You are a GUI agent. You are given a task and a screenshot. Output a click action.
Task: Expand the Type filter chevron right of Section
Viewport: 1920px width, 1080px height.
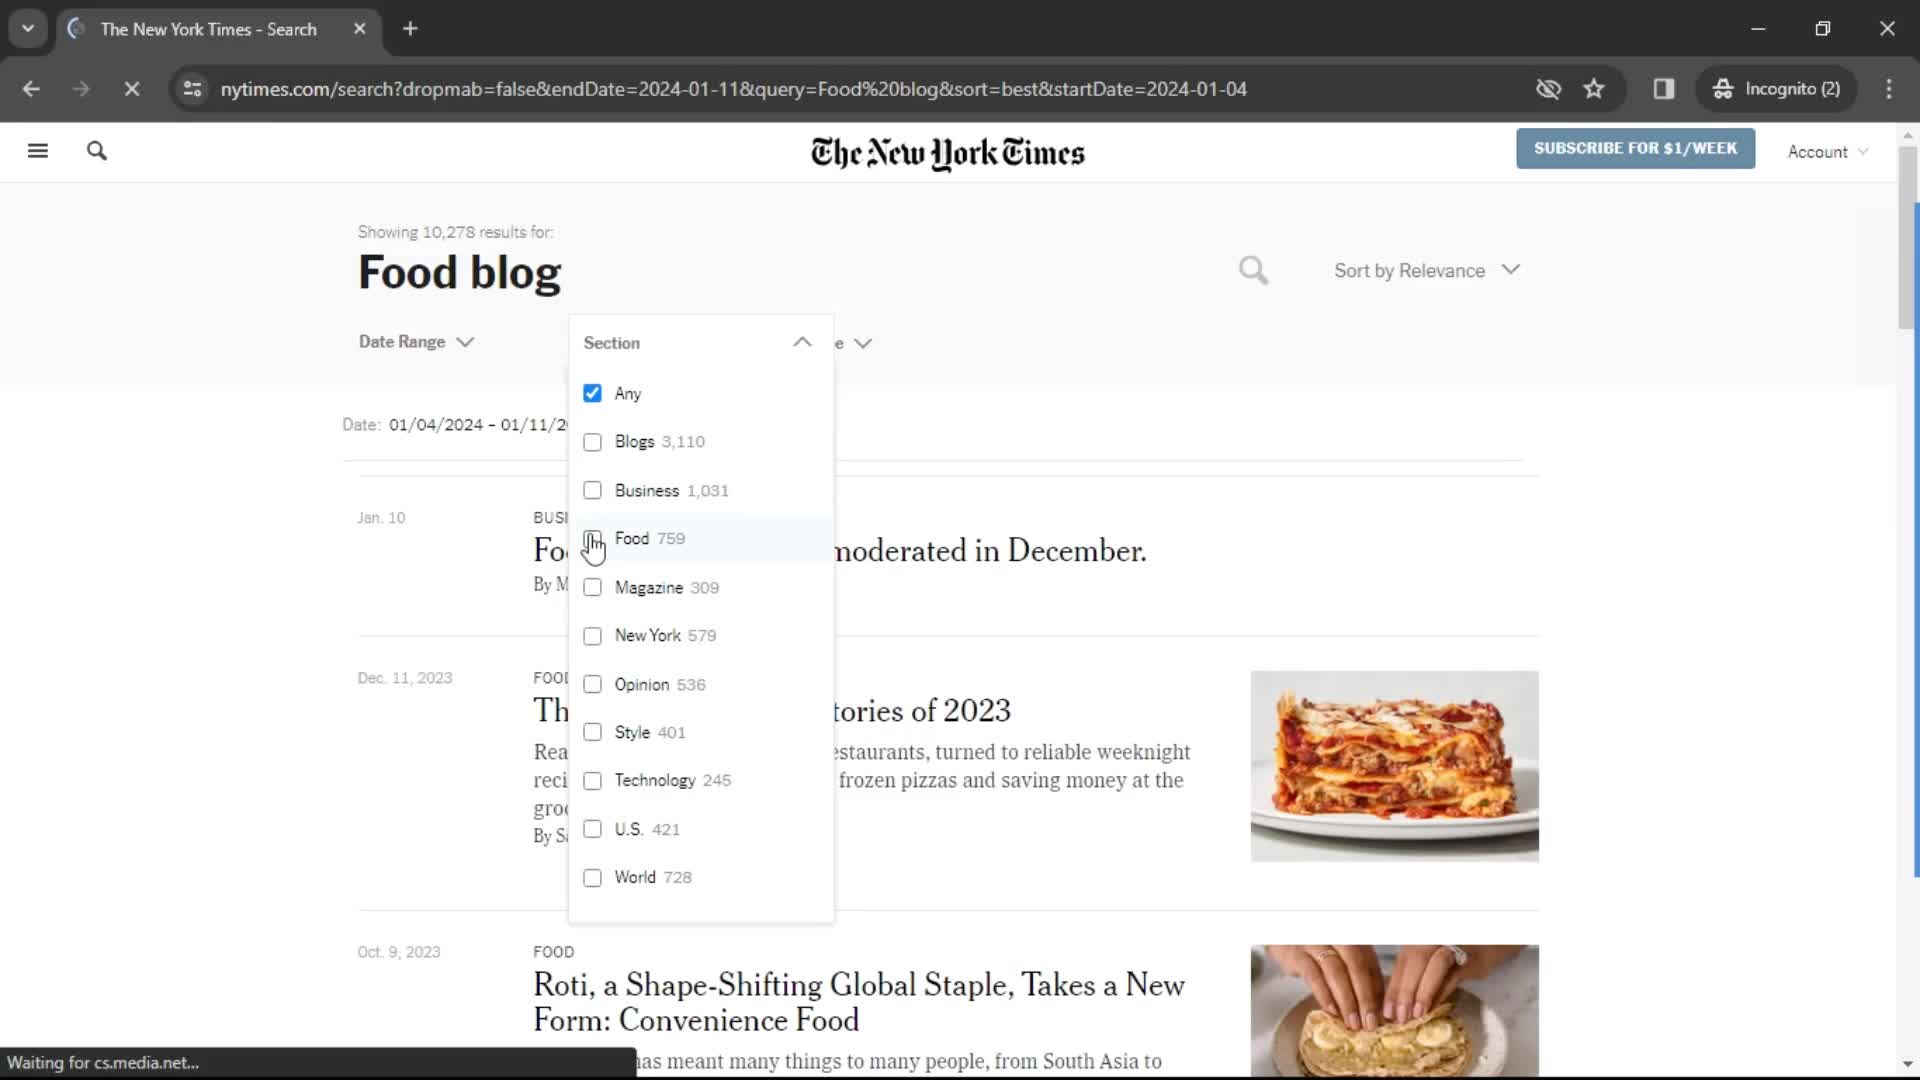click(x=863, y=343)
